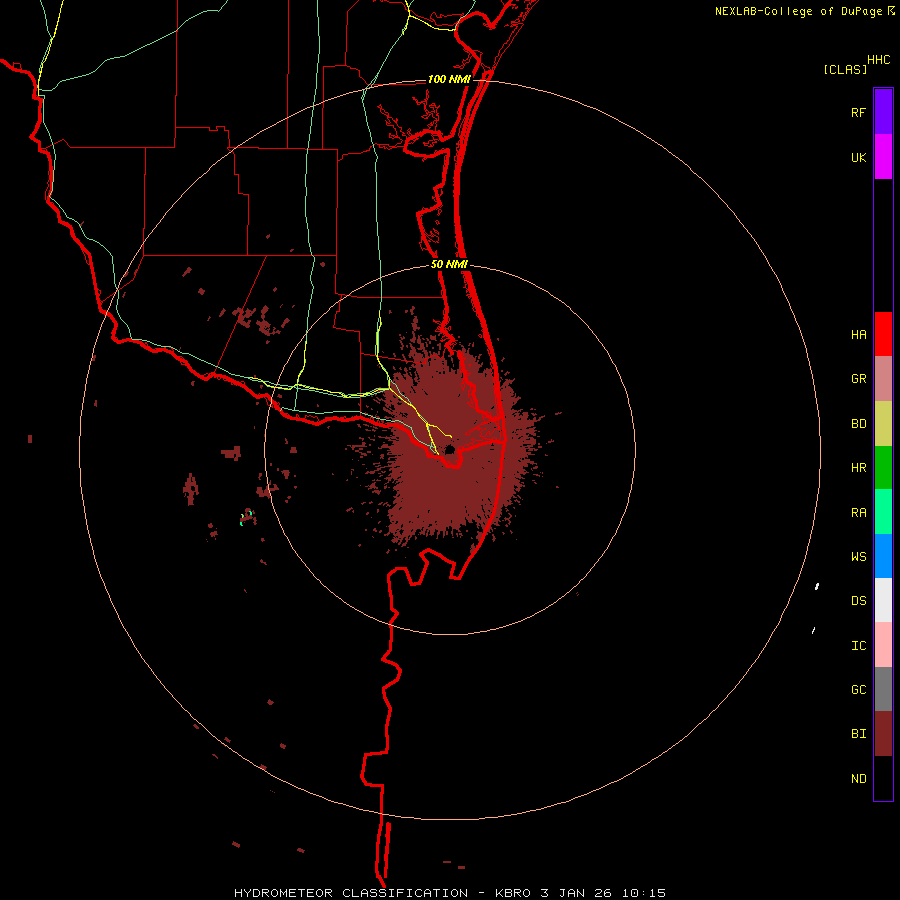Click the DS legend label
This screenshot has width=900, height=900.
858,601
